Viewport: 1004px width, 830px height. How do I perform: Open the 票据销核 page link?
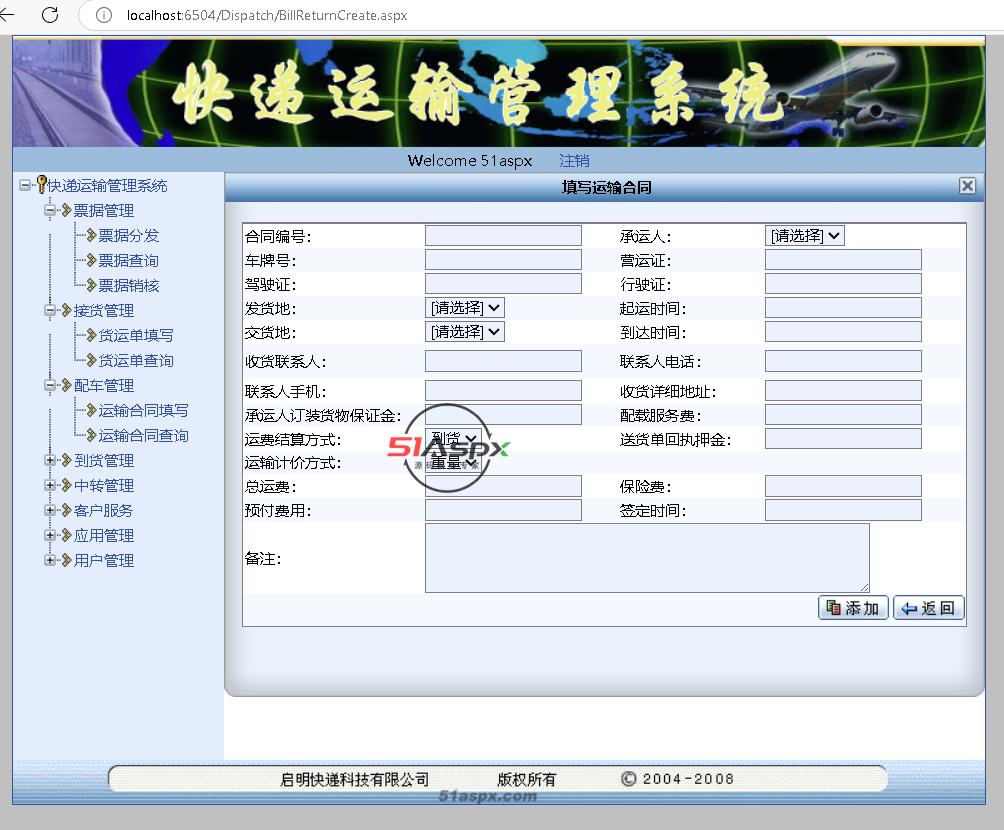click(x=128, y=286)
